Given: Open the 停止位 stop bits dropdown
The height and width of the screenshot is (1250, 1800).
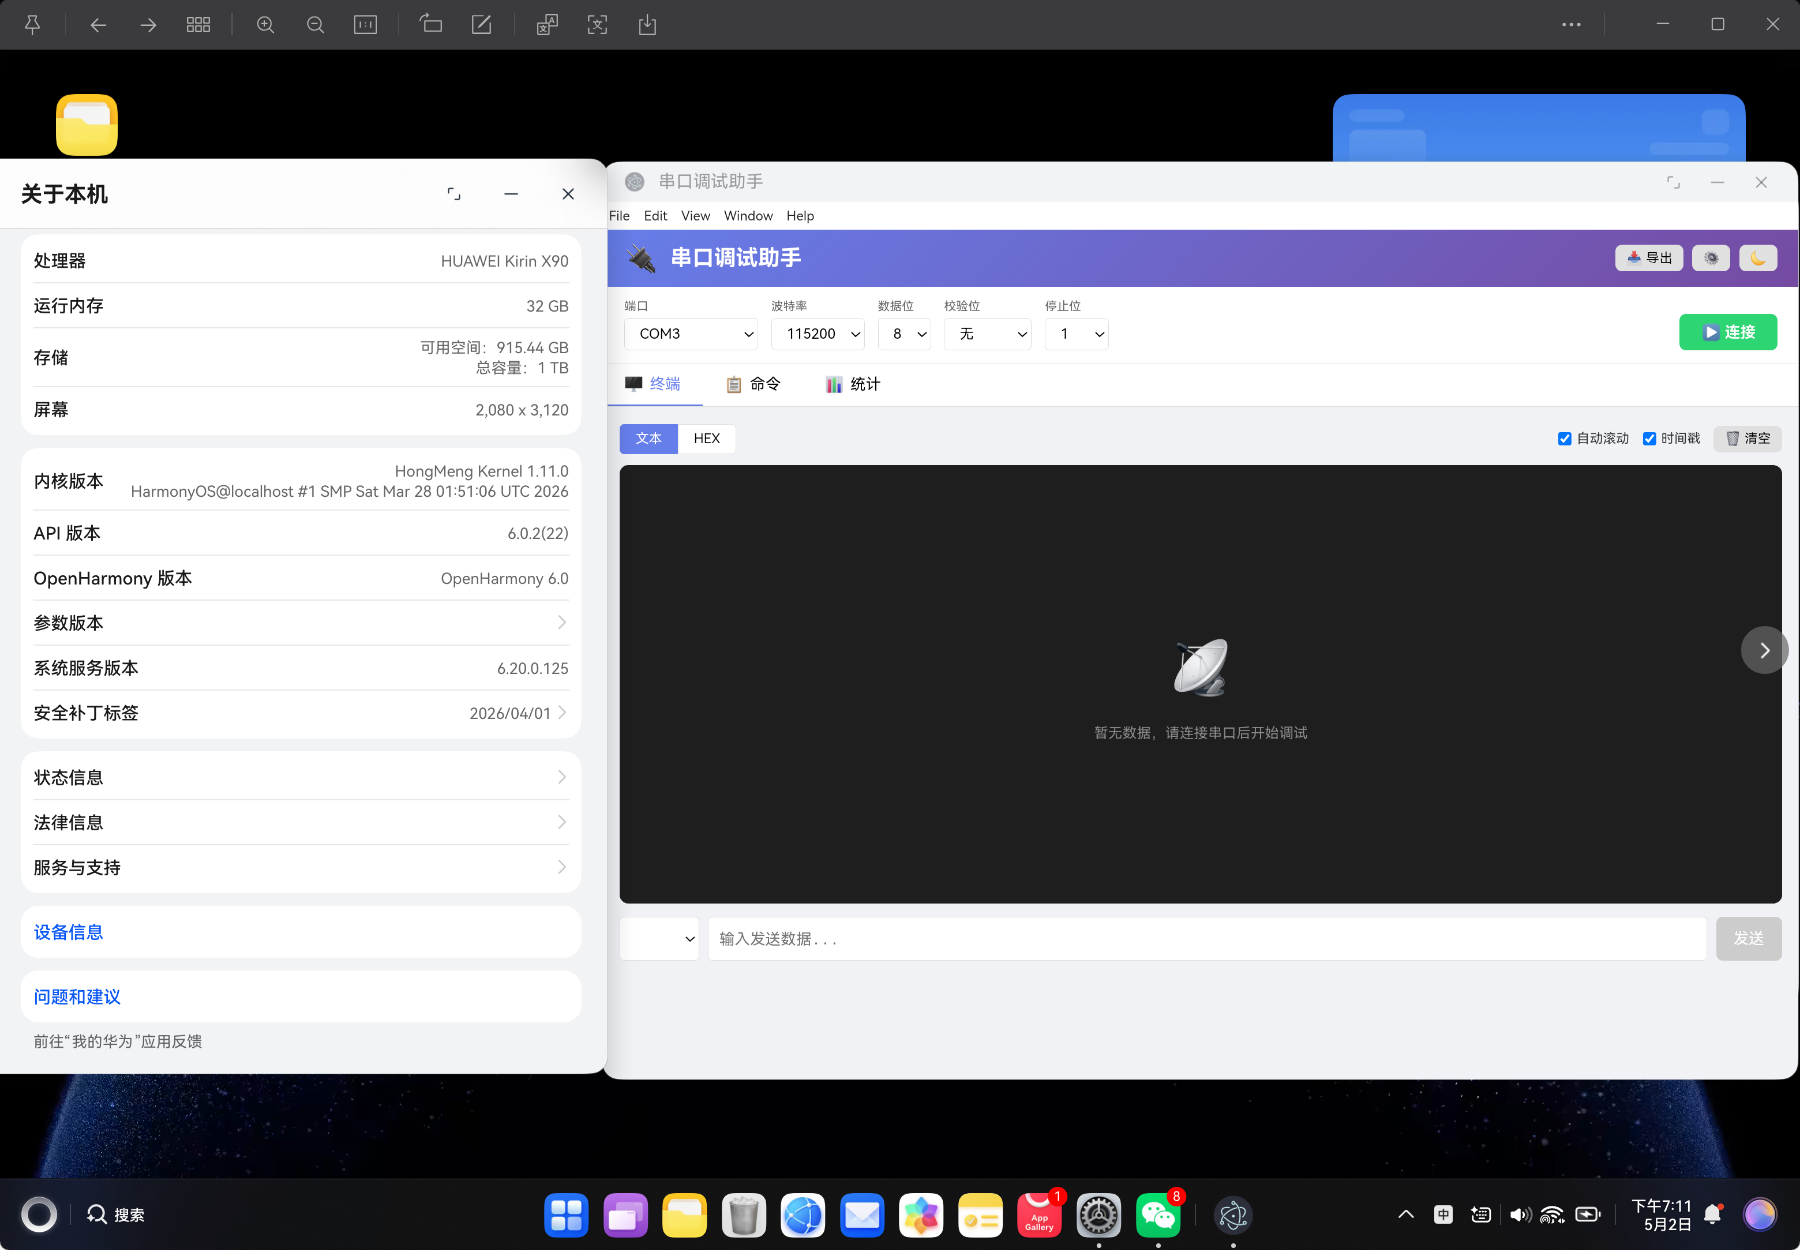Looking at the screenshot, I should pos(1077,334).
